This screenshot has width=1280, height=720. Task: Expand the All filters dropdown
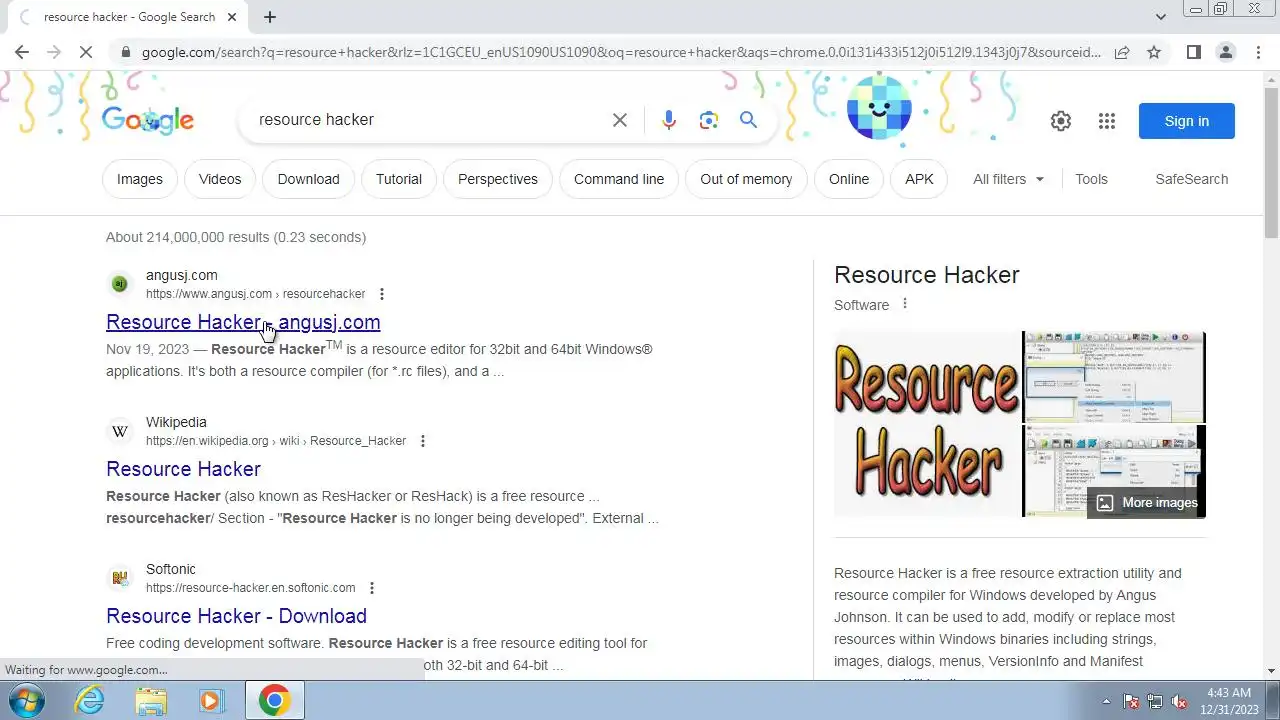point(1008,179)
